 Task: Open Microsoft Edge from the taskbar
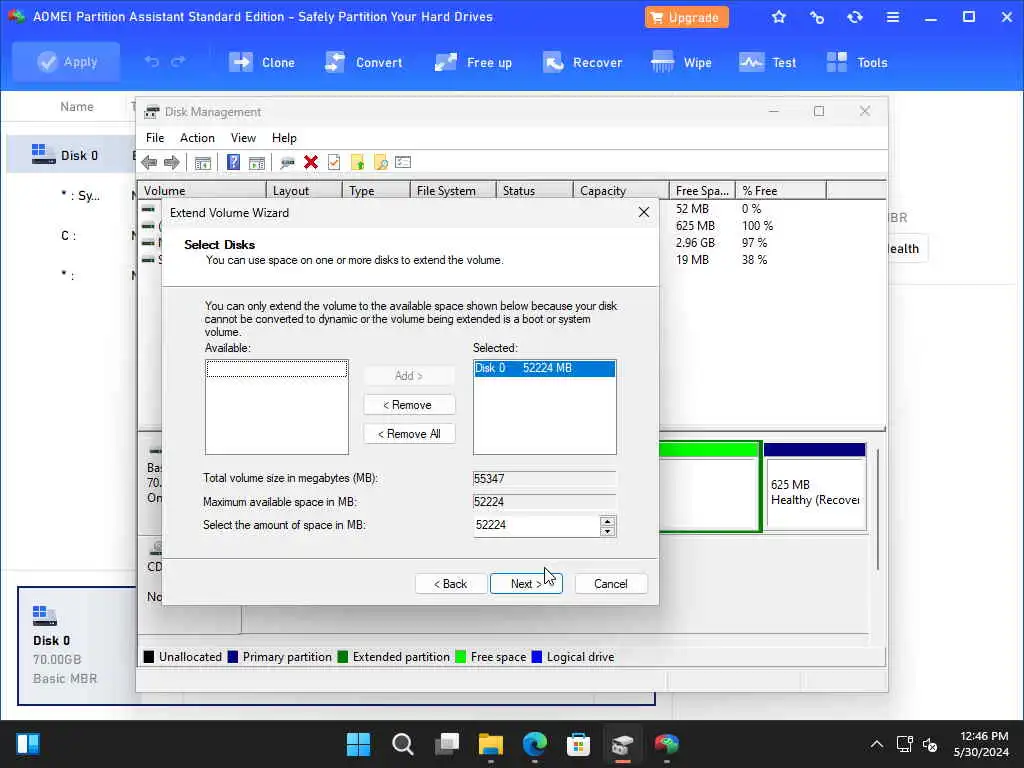(x=535, y=744)
